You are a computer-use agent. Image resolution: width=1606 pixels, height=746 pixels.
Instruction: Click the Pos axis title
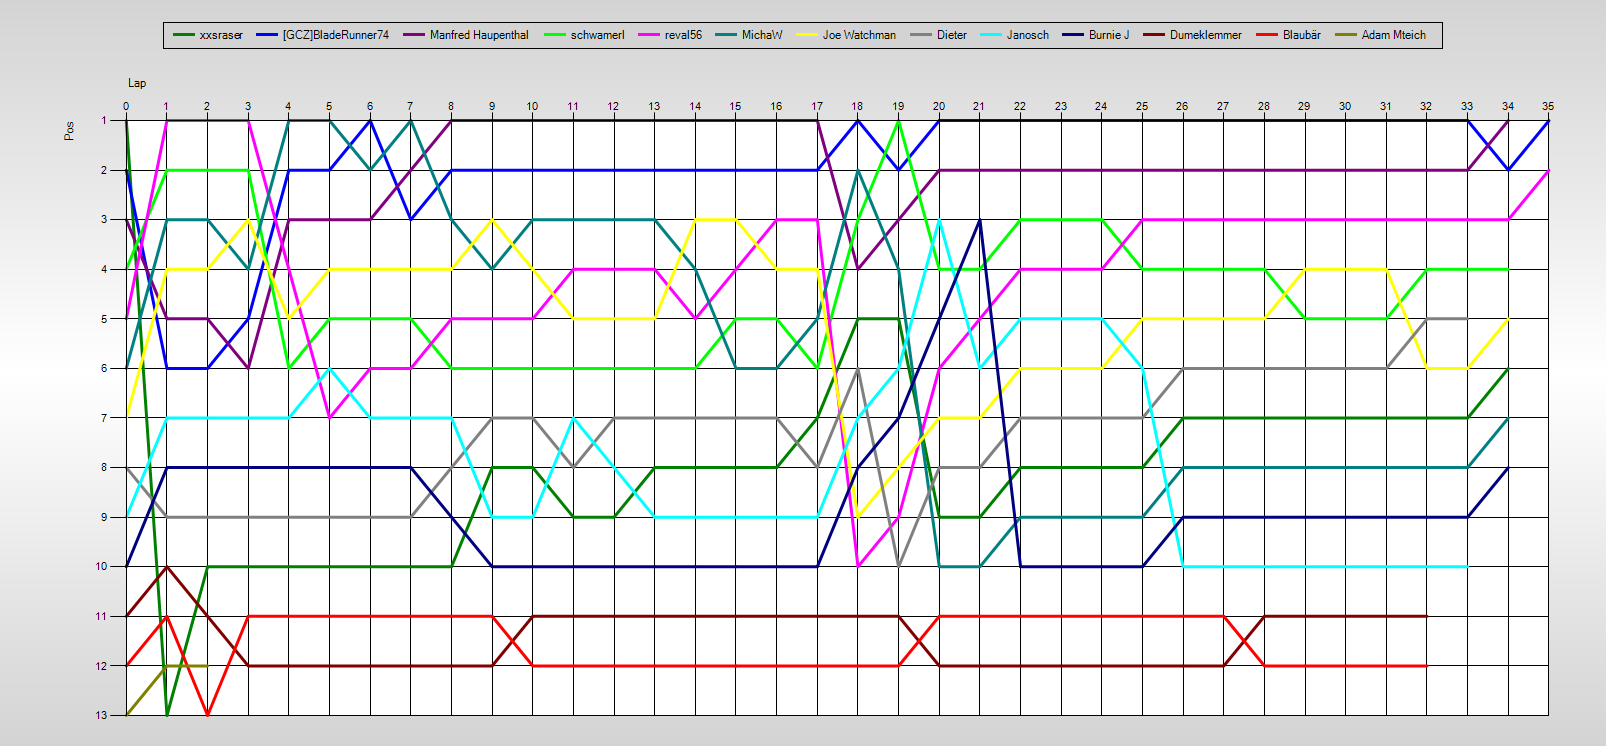coord(69,130)
